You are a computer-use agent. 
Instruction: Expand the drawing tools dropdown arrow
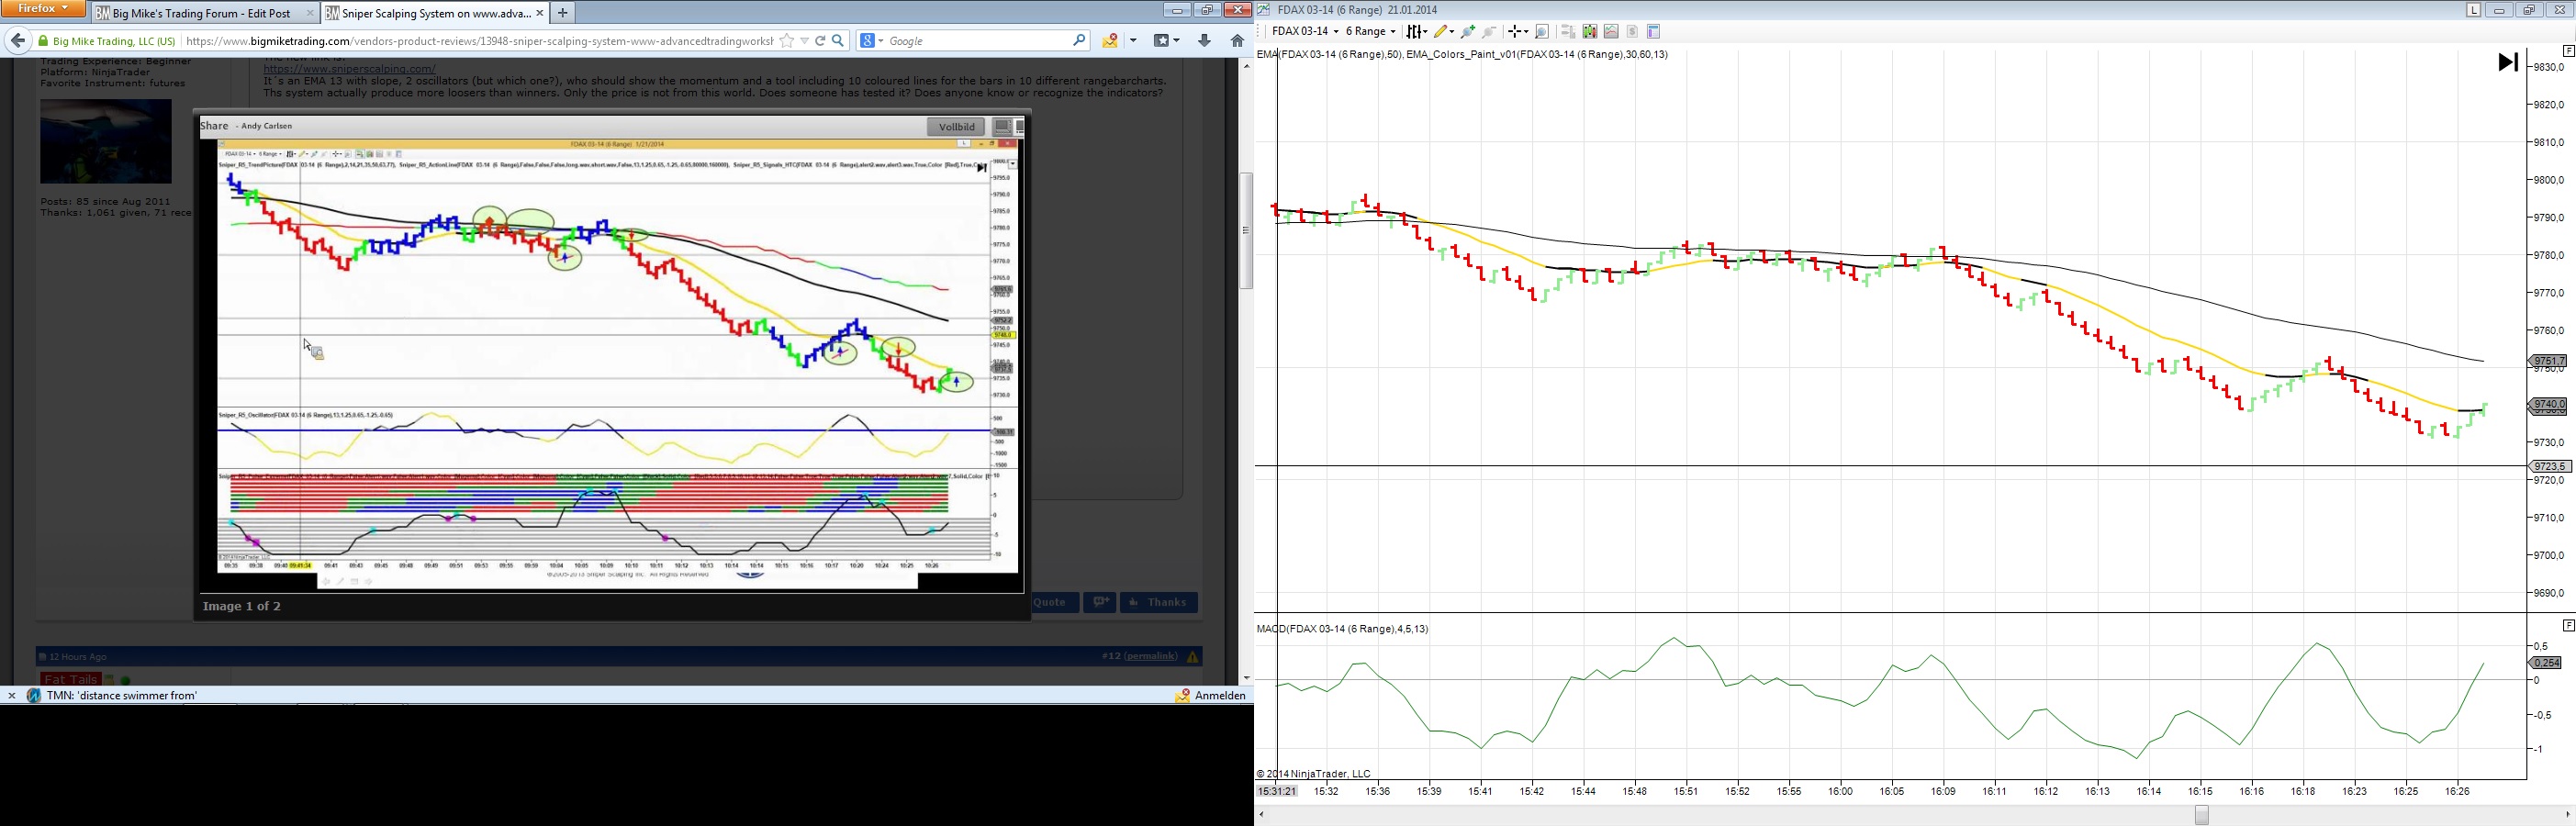tap(1451, 32)
